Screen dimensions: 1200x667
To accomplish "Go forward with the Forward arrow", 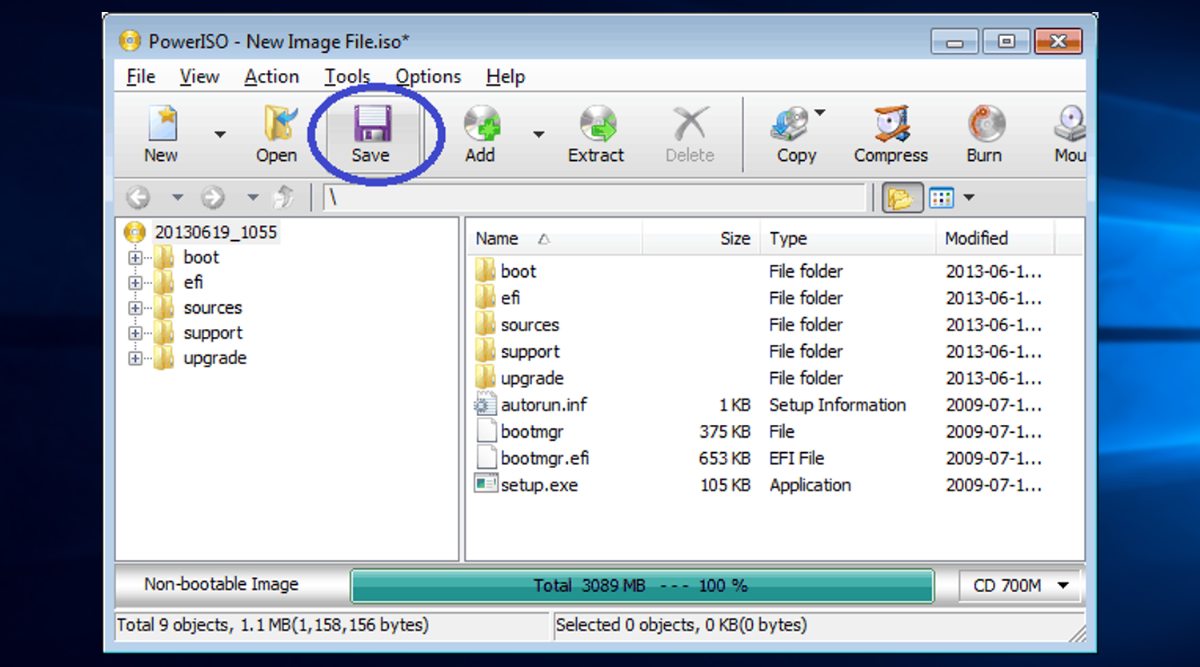I will point(214,198).
